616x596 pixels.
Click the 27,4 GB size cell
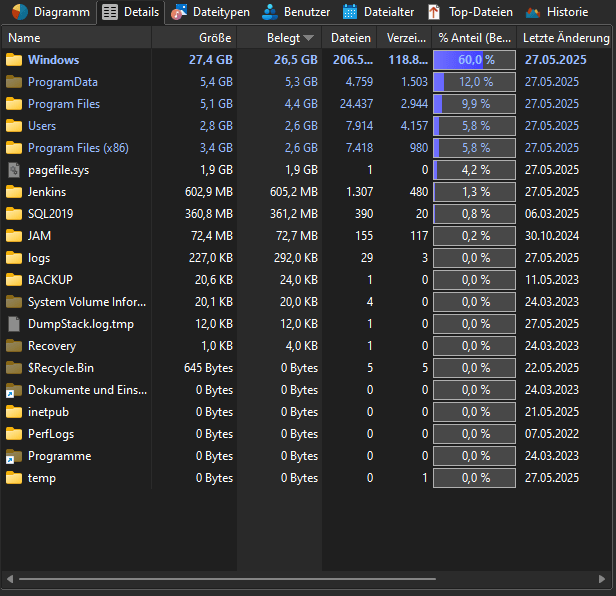pos(211,60)
